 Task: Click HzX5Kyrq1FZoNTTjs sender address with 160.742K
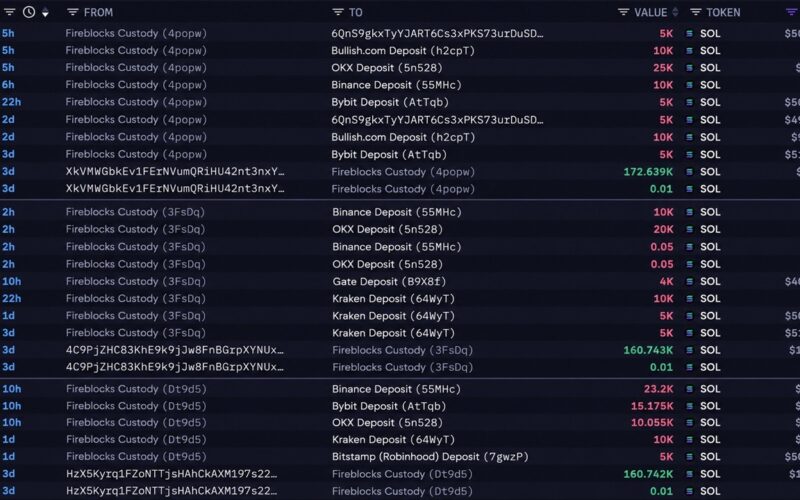tap(171, 474)
